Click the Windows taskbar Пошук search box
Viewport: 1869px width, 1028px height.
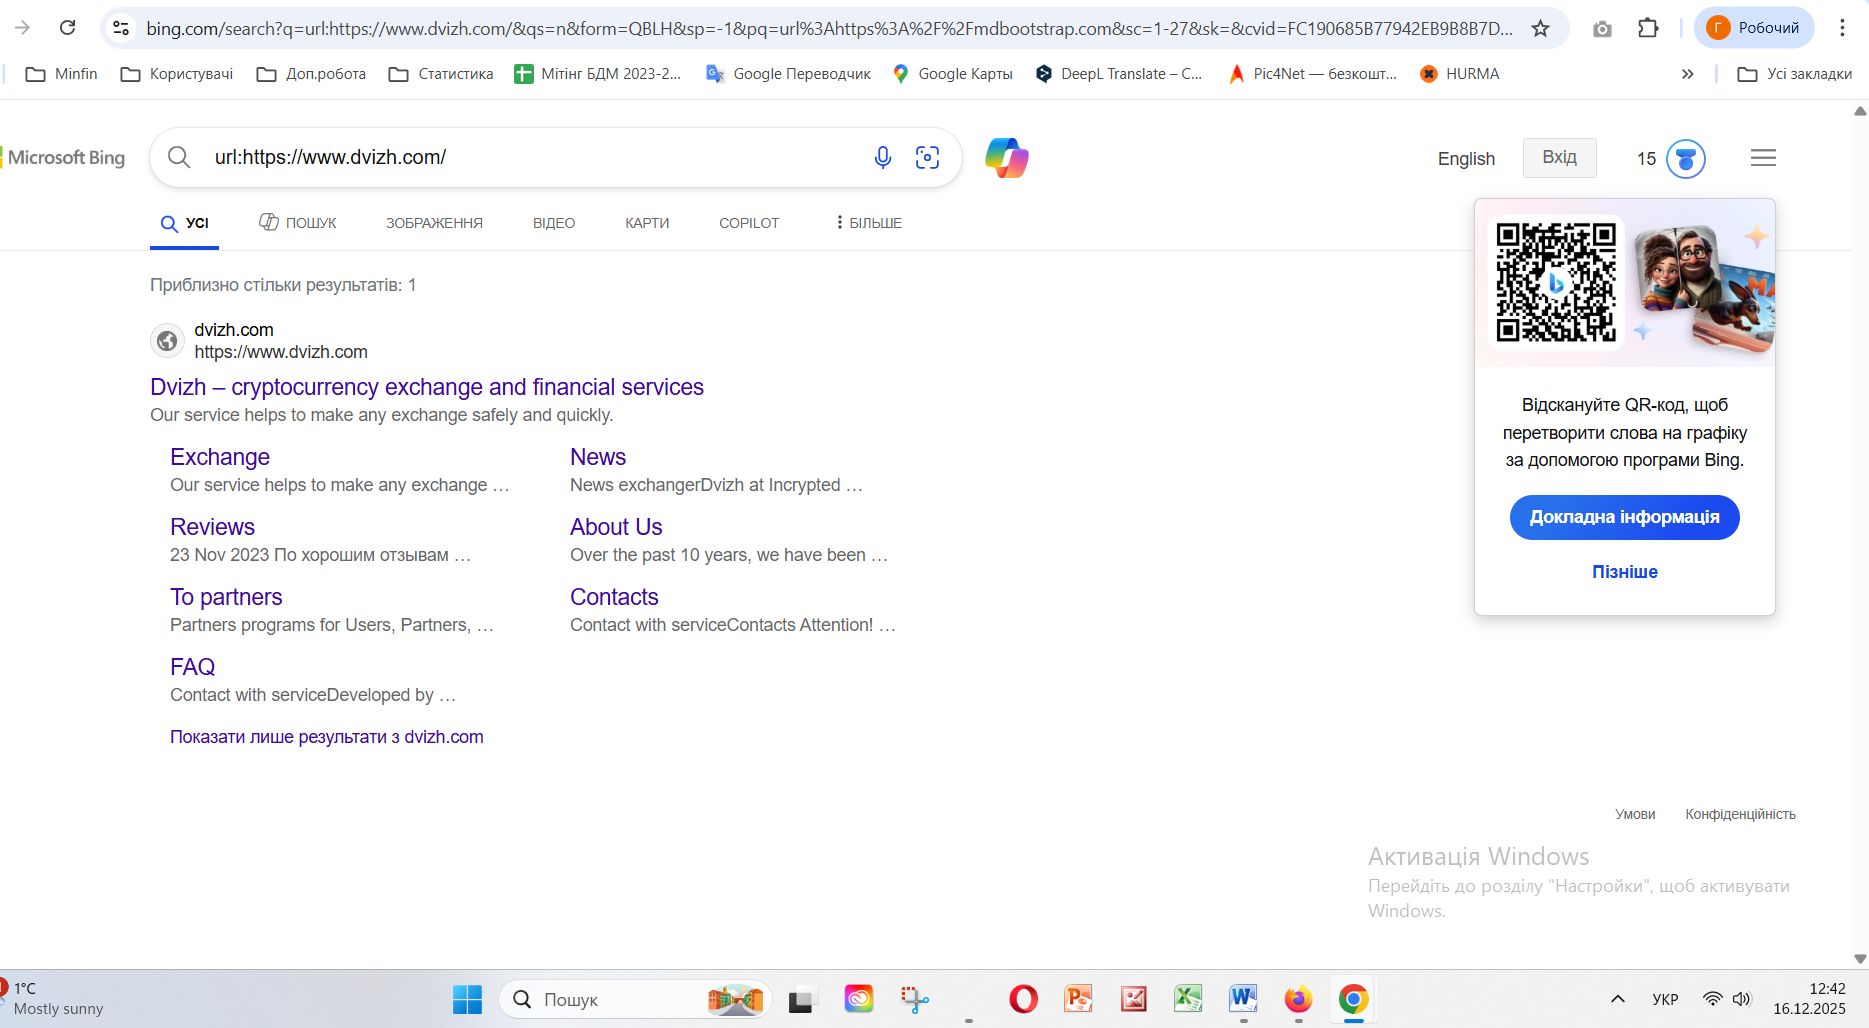point(635,999)
